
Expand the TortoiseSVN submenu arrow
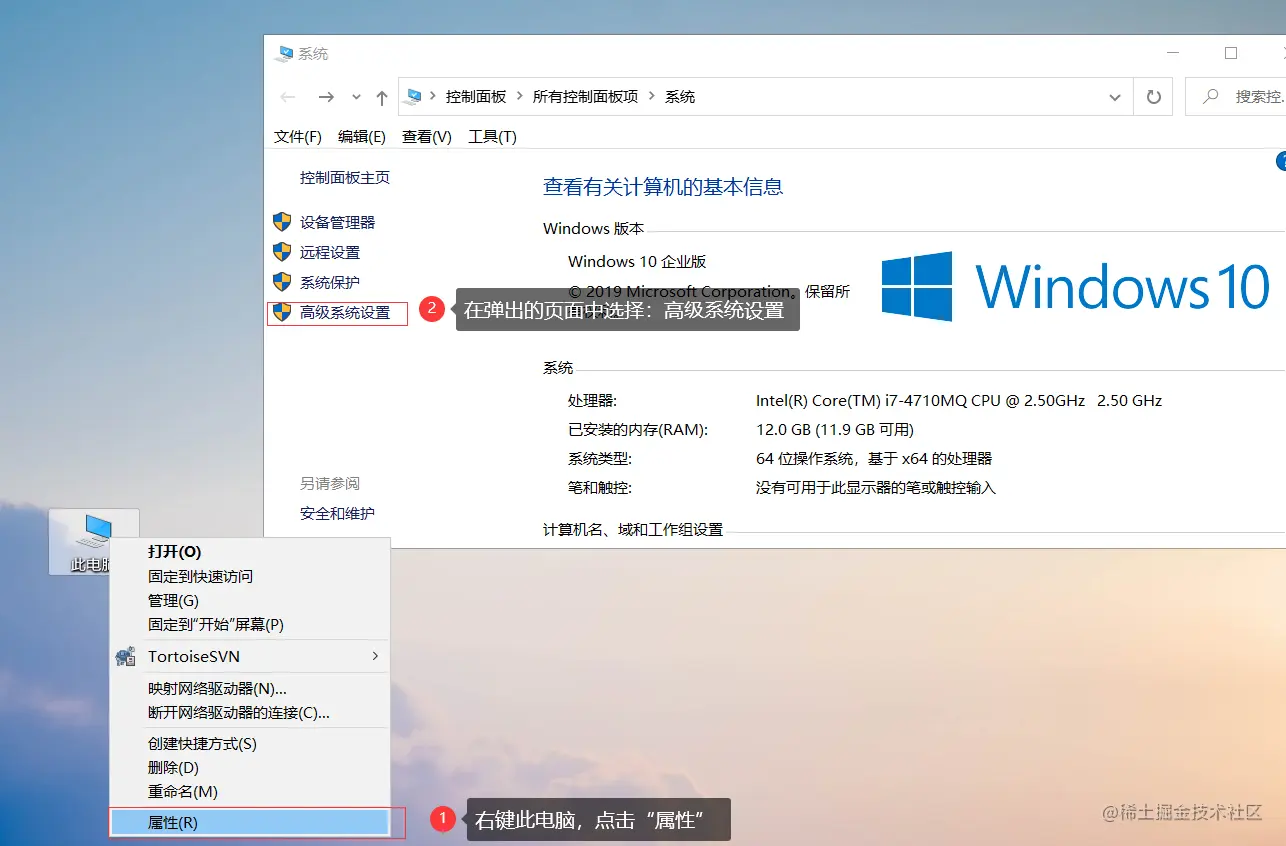click(x=375, y=656)
